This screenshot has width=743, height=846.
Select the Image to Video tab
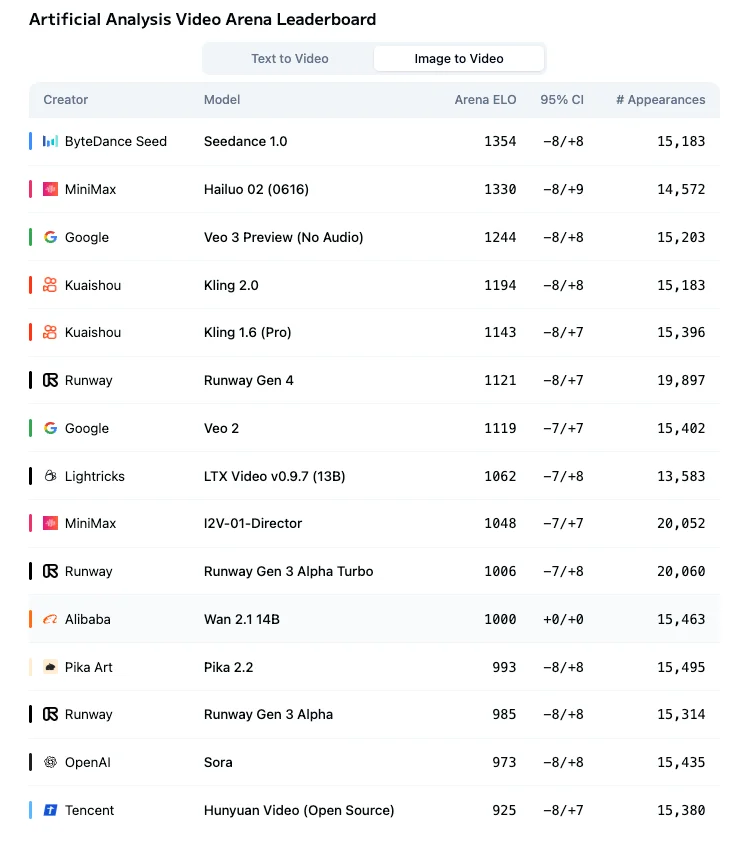[x=459, y=58]
